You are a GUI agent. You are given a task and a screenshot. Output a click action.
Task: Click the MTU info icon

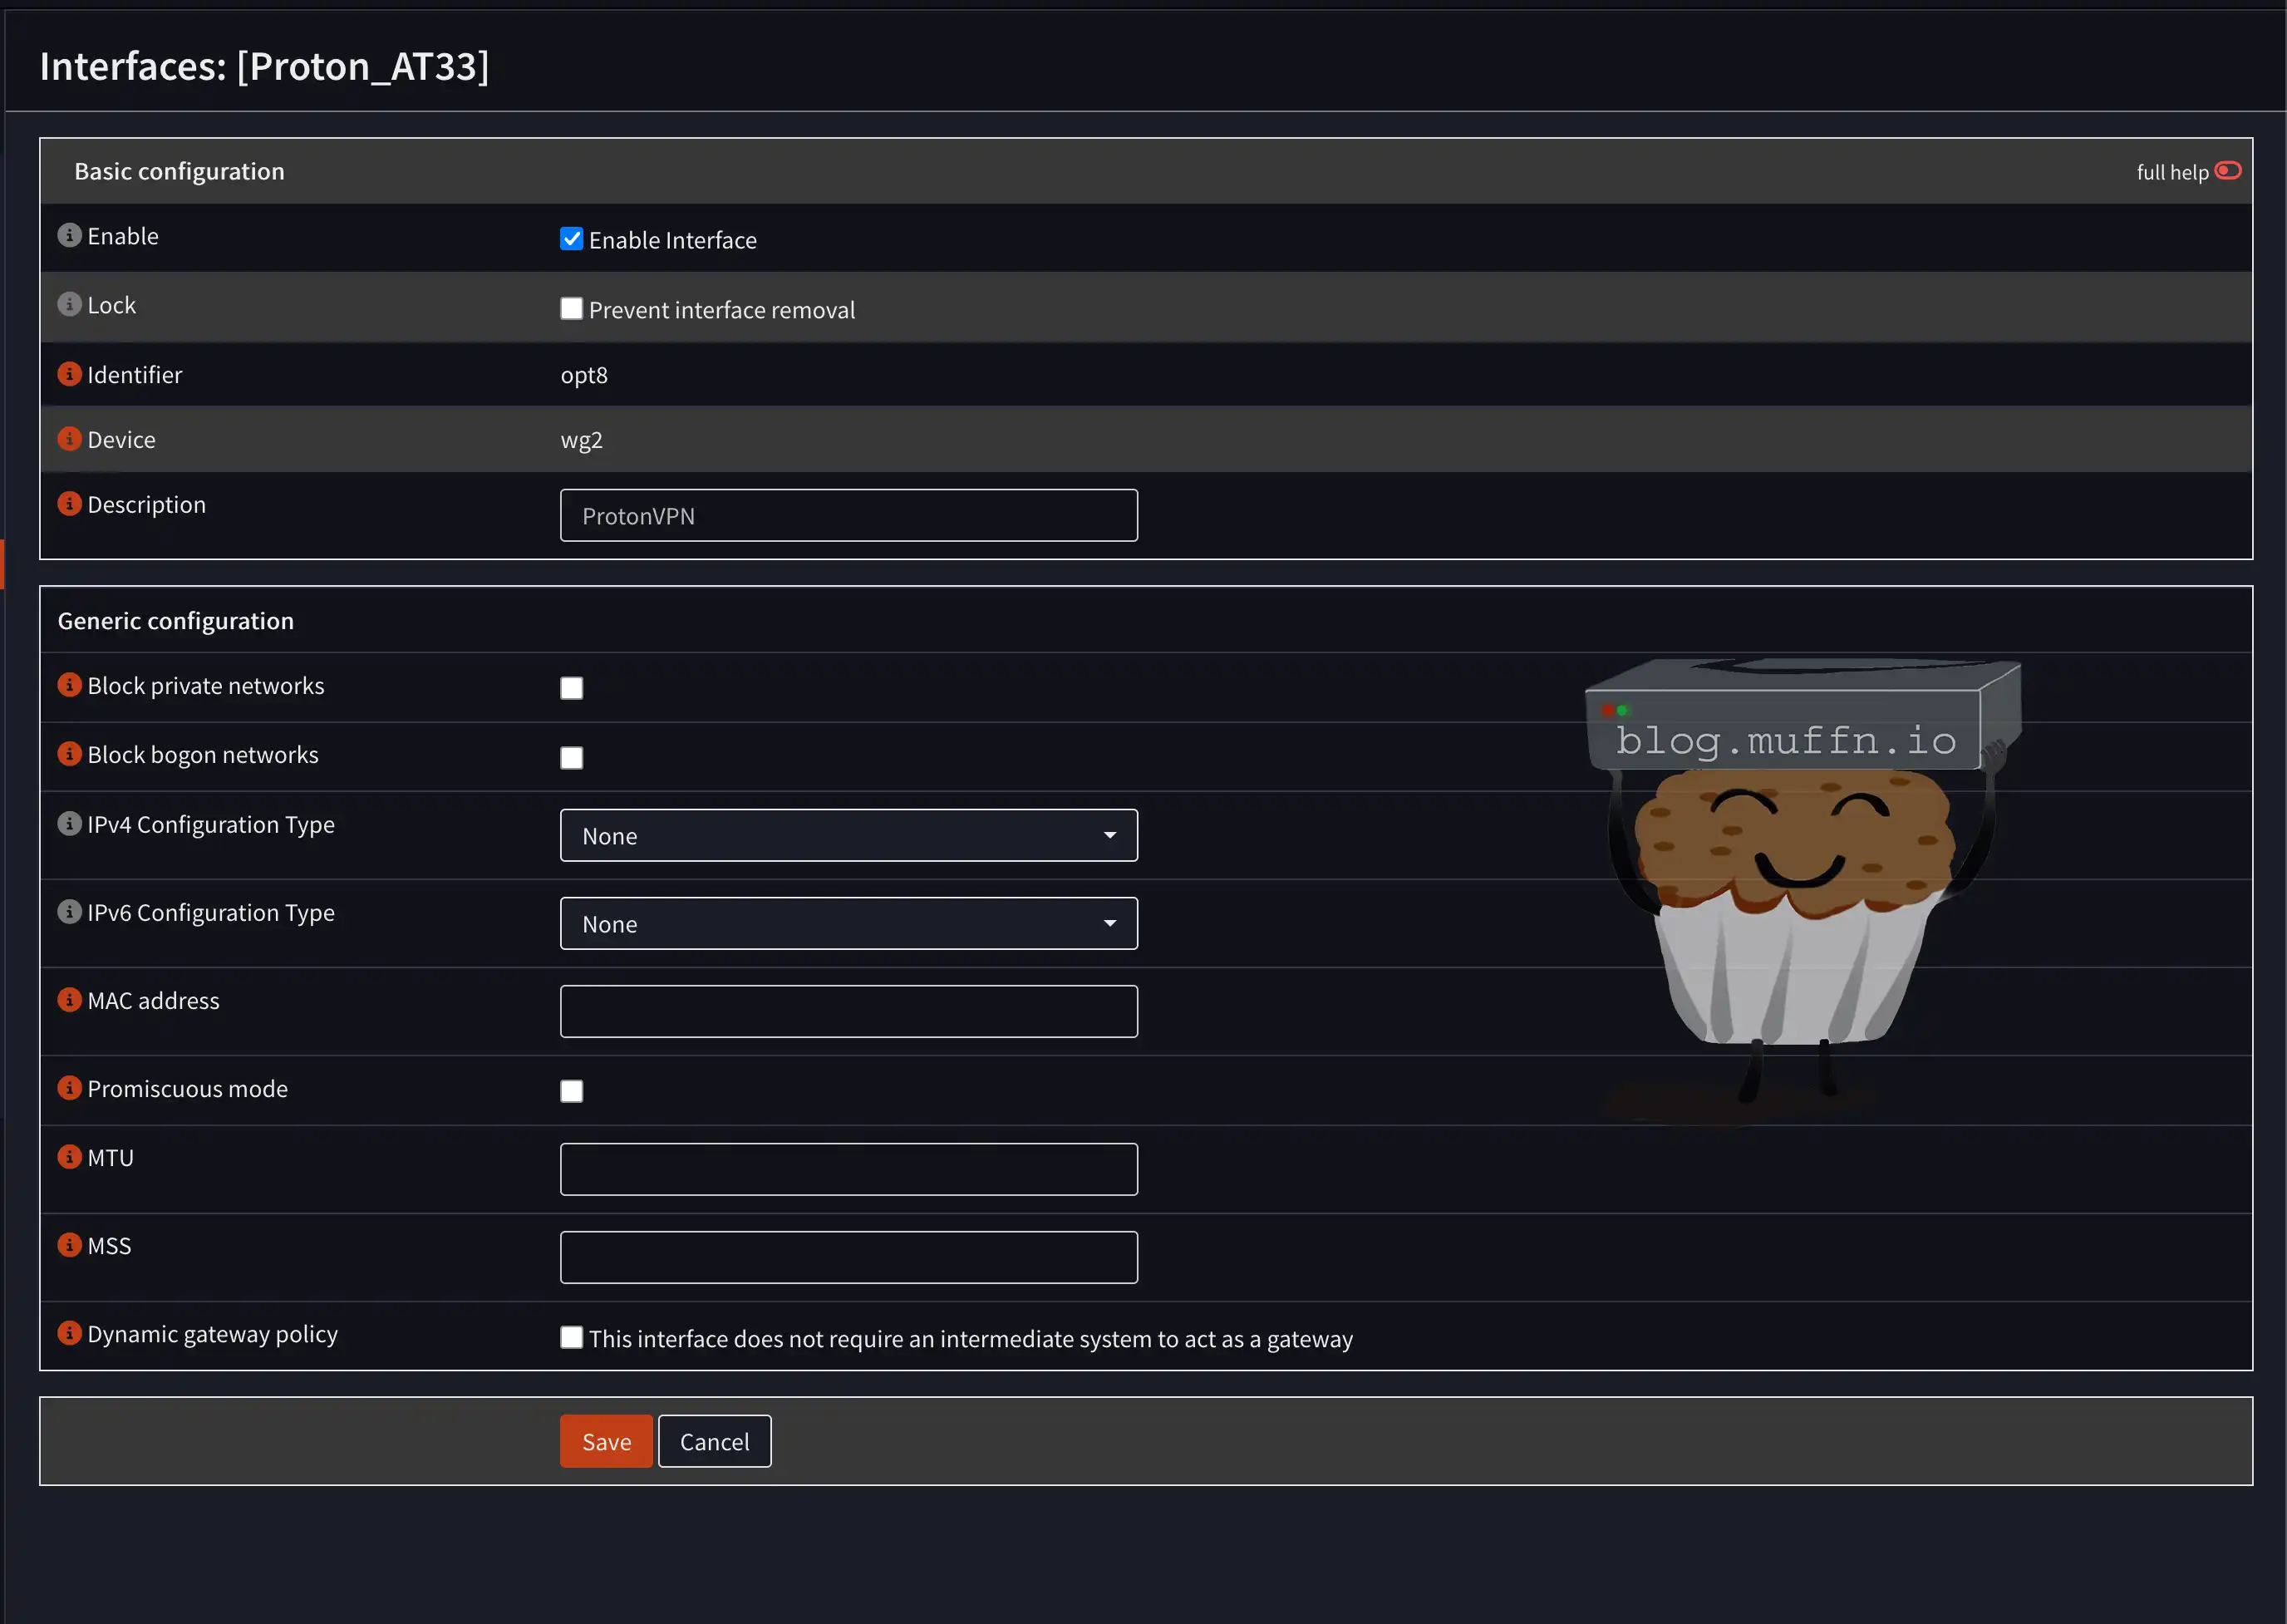(x=69, y=1157)
